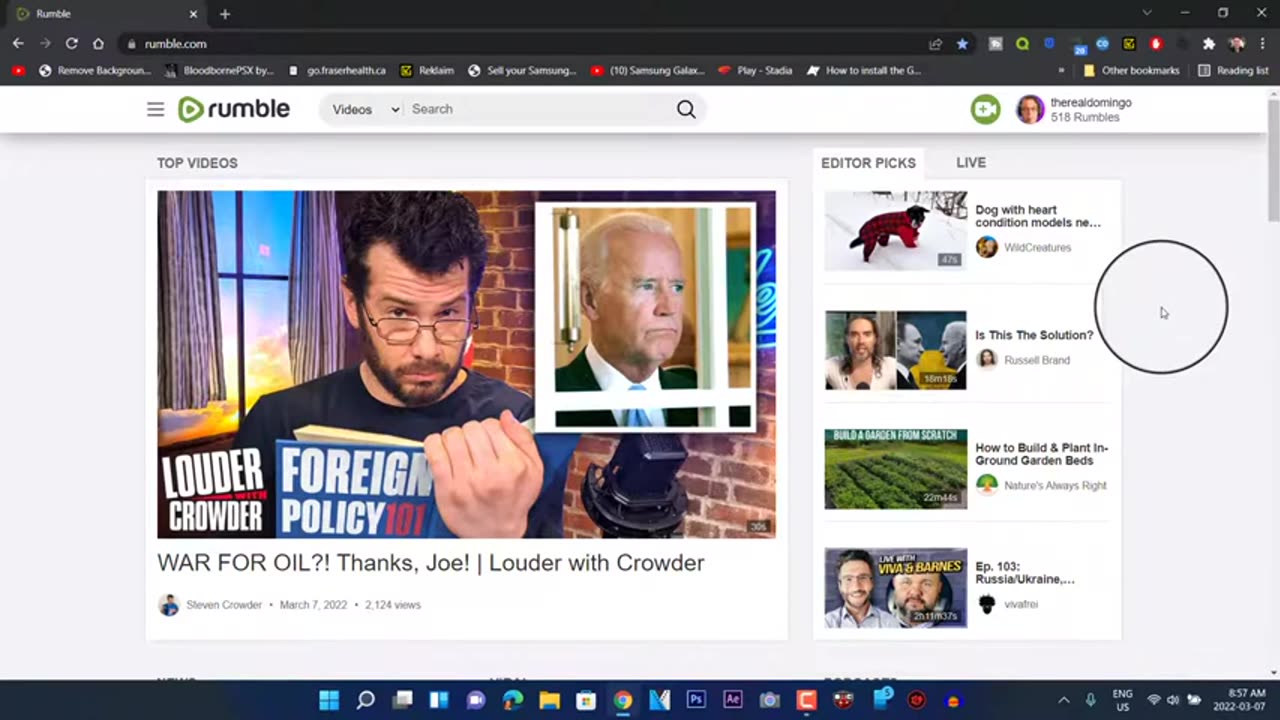Open Microsoft Store from taskbar
The image size is (1280, 720).
586,700
